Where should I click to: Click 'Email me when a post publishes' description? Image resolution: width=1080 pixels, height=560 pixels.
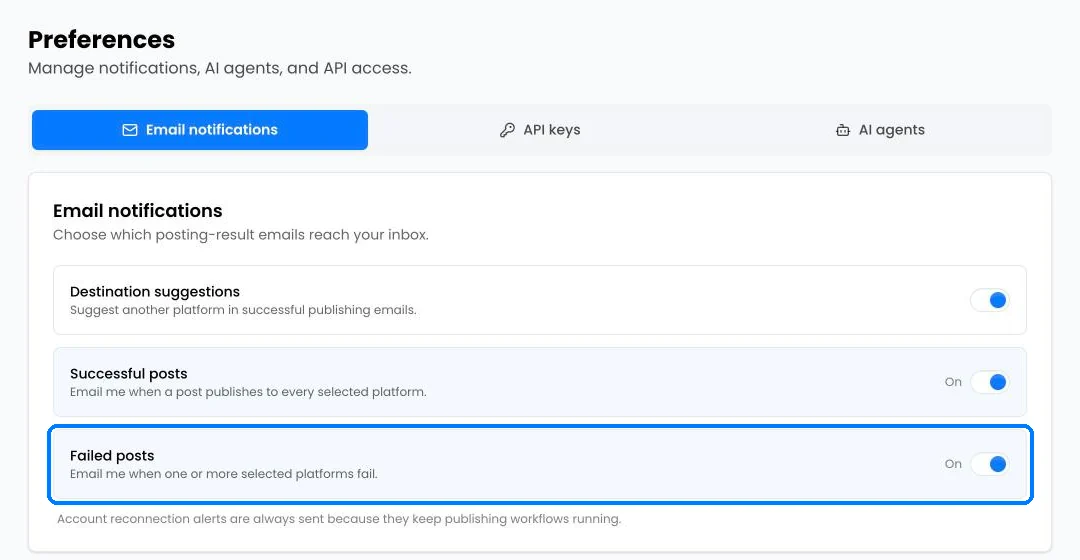(x=248, y=392)
